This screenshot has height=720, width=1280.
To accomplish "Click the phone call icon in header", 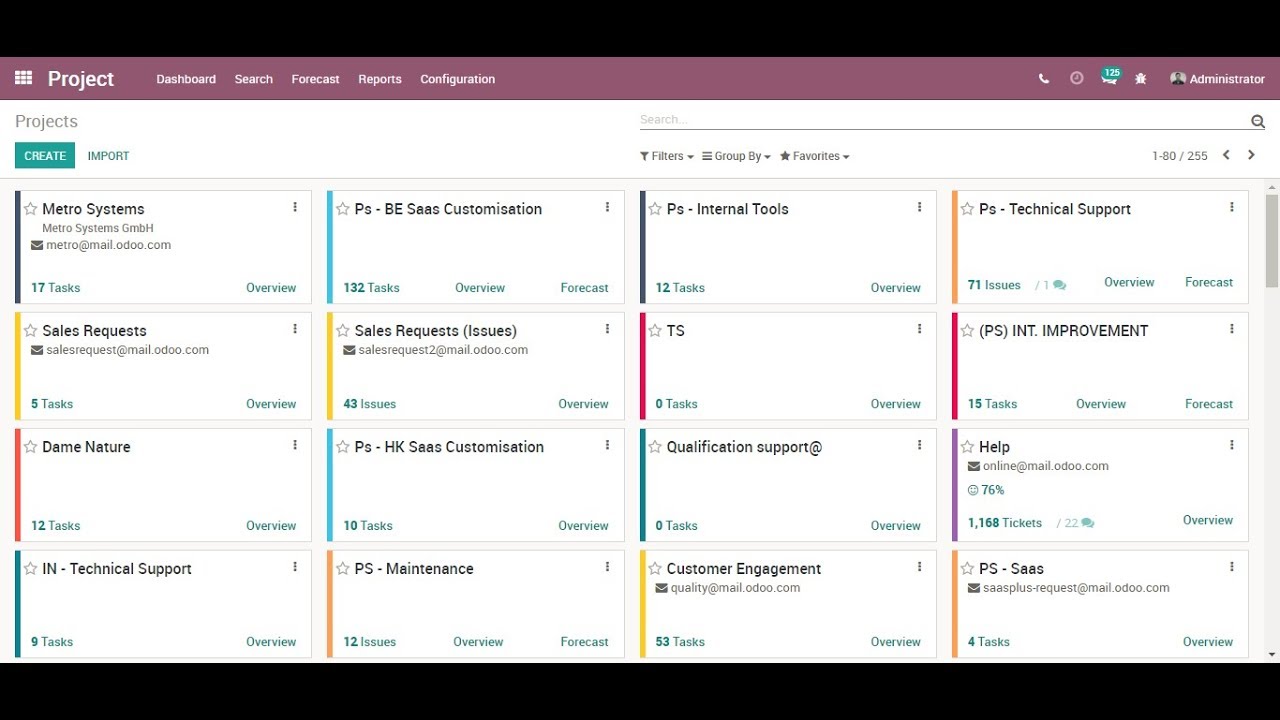I will pyautogui.click(x=1044, y=79).
